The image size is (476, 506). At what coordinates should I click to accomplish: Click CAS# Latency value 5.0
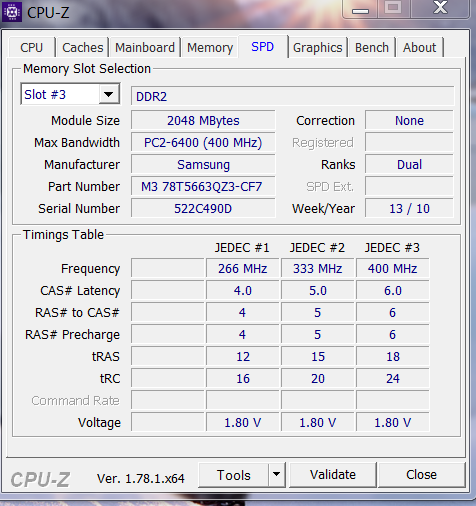click(x=318, y=290)
